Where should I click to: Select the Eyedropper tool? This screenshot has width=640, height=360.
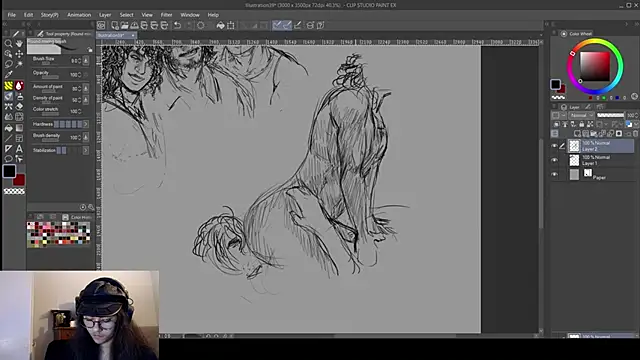(x=8, y=75)
